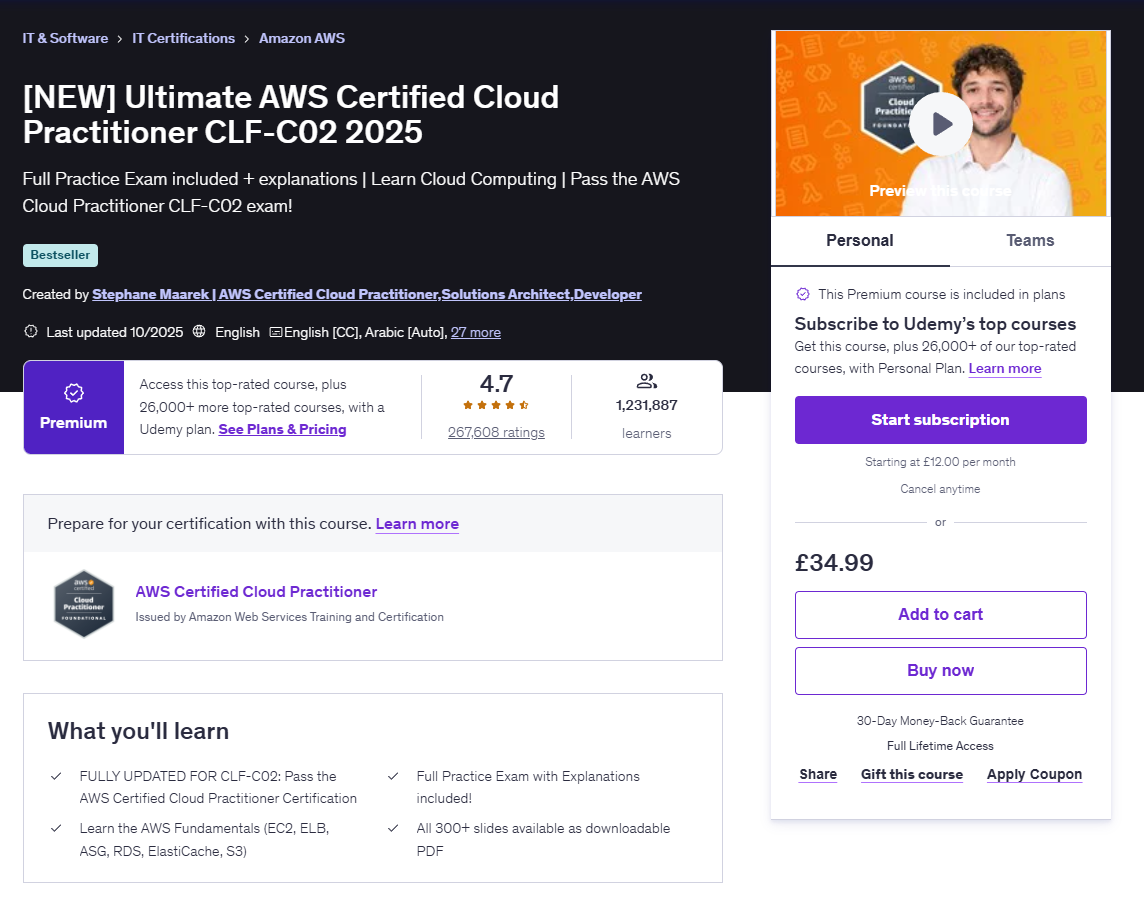Image resolution: width=1144 pixels, height=904 pixels.
Task: Click the 4.7 rating number
Action: click(496, 384)
